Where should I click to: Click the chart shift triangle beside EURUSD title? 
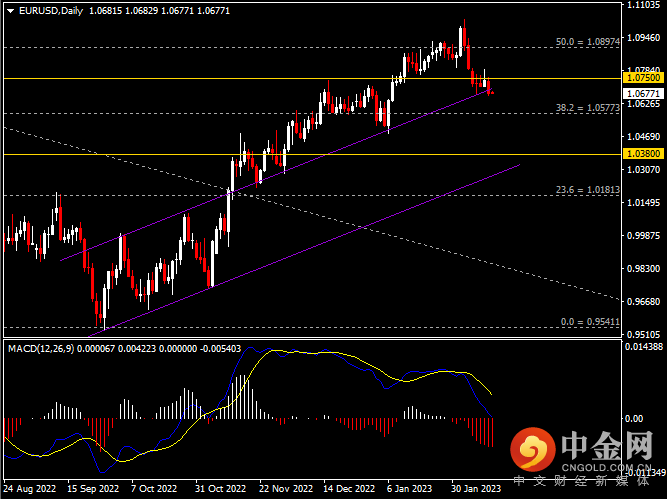tap(9, 11)
